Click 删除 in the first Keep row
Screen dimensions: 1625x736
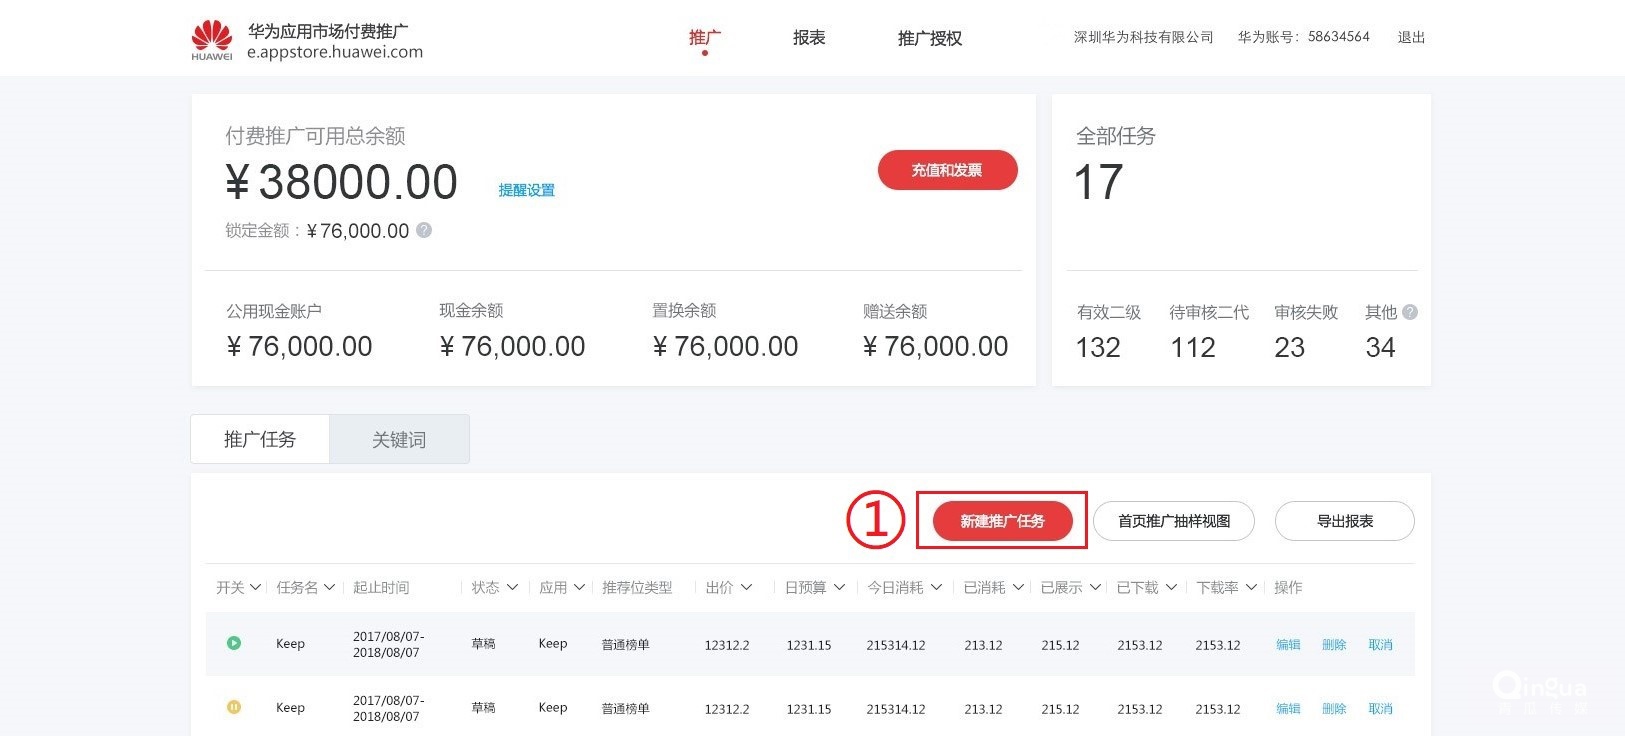point(1334,645)
